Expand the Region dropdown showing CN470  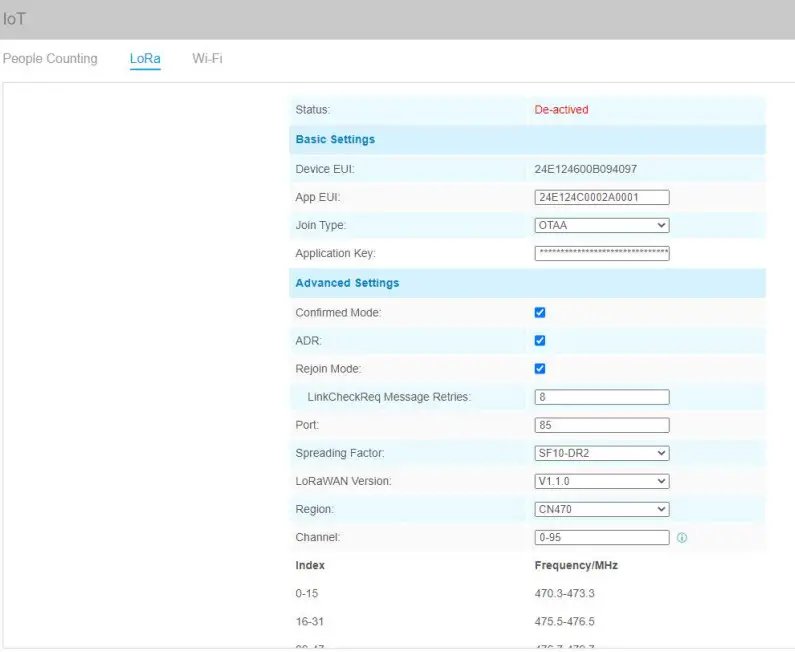pos(602,510)
